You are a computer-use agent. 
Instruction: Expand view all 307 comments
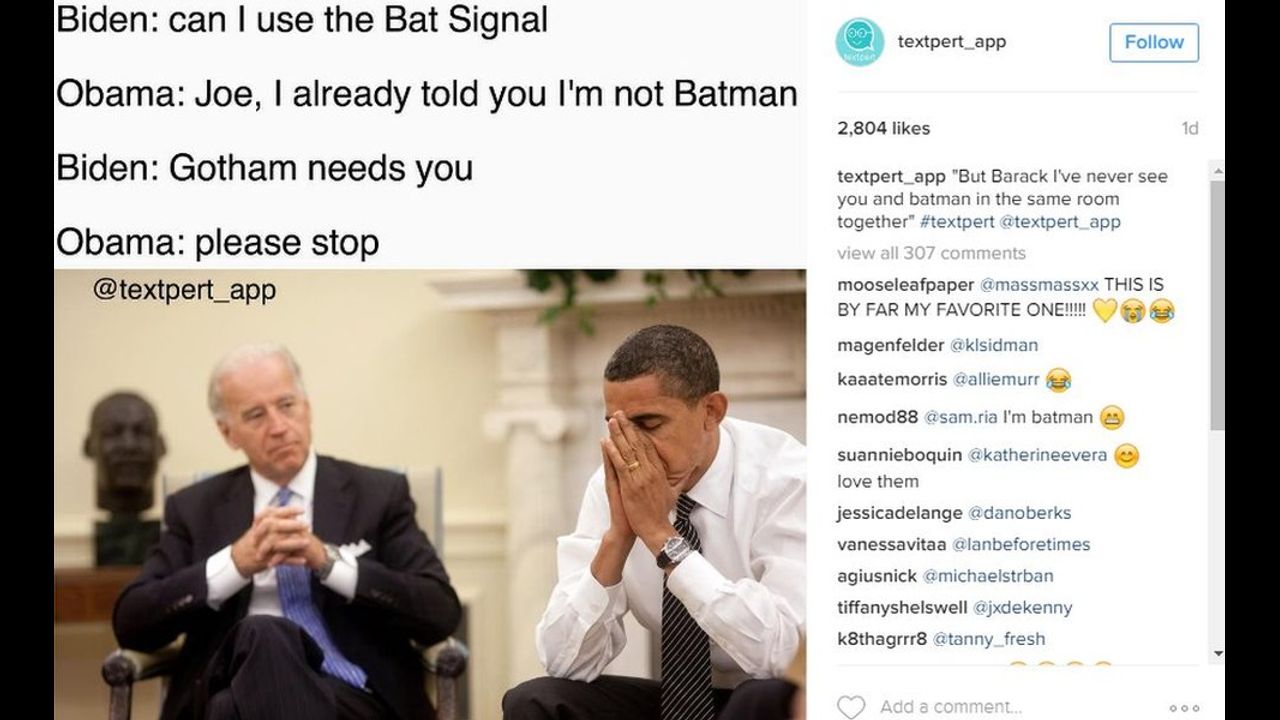click(x=931, y=253)
